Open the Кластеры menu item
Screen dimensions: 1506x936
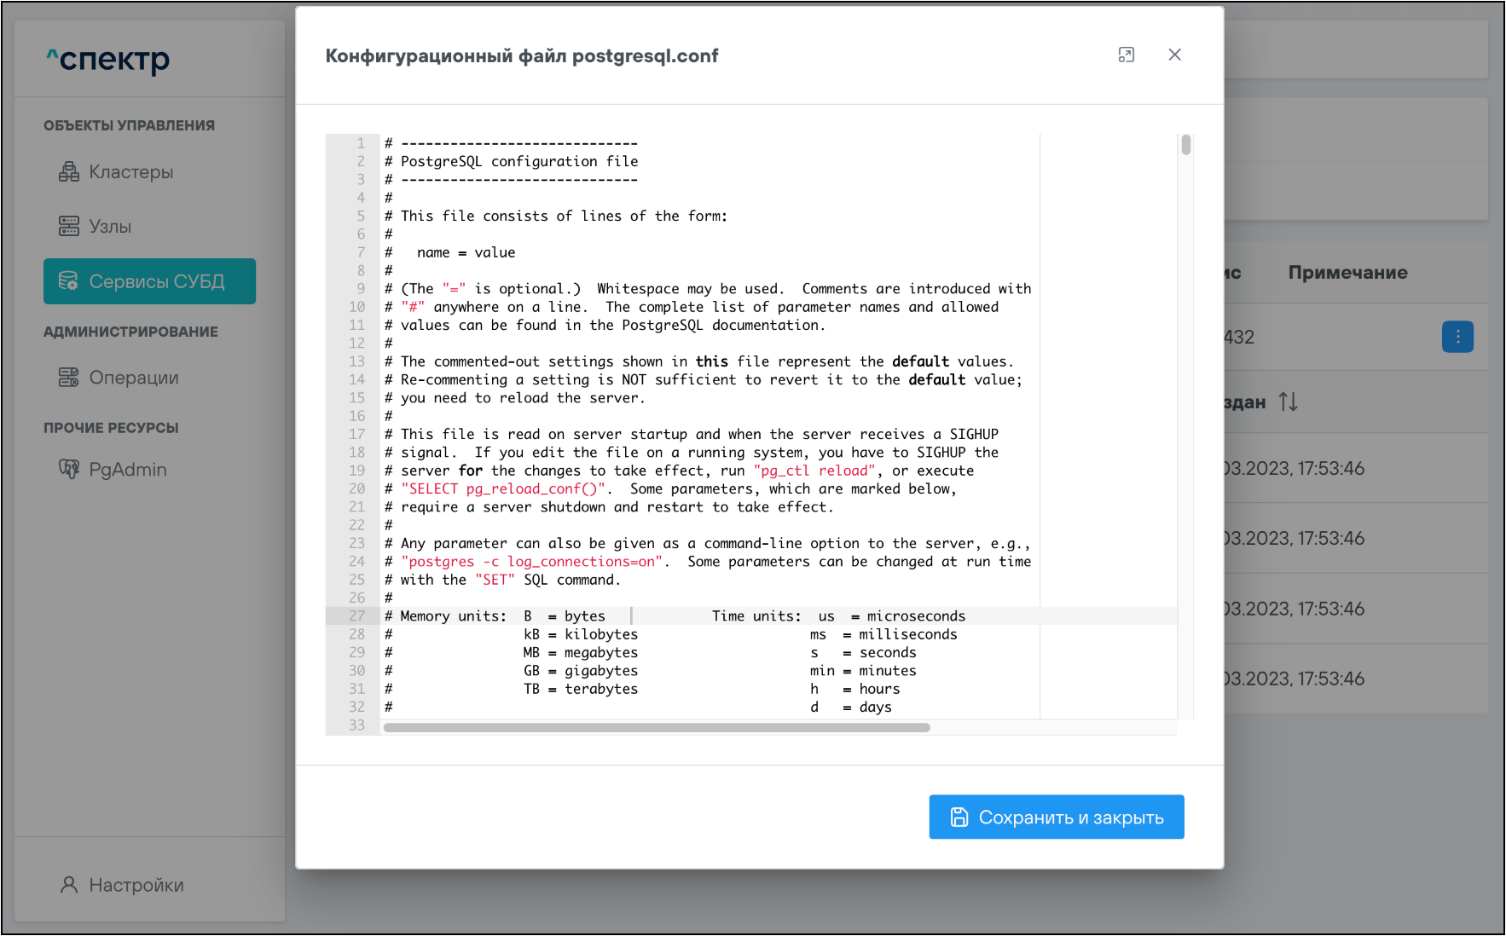[131, 172]
